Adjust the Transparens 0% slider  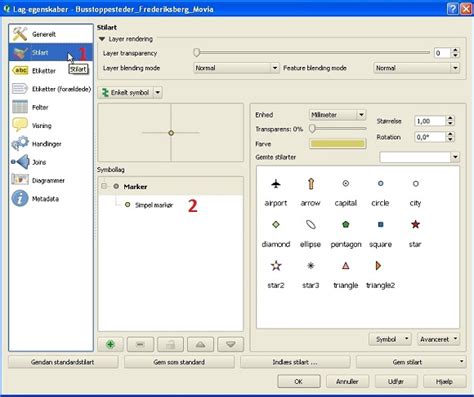pyautogui.click(x=312, y=128)
